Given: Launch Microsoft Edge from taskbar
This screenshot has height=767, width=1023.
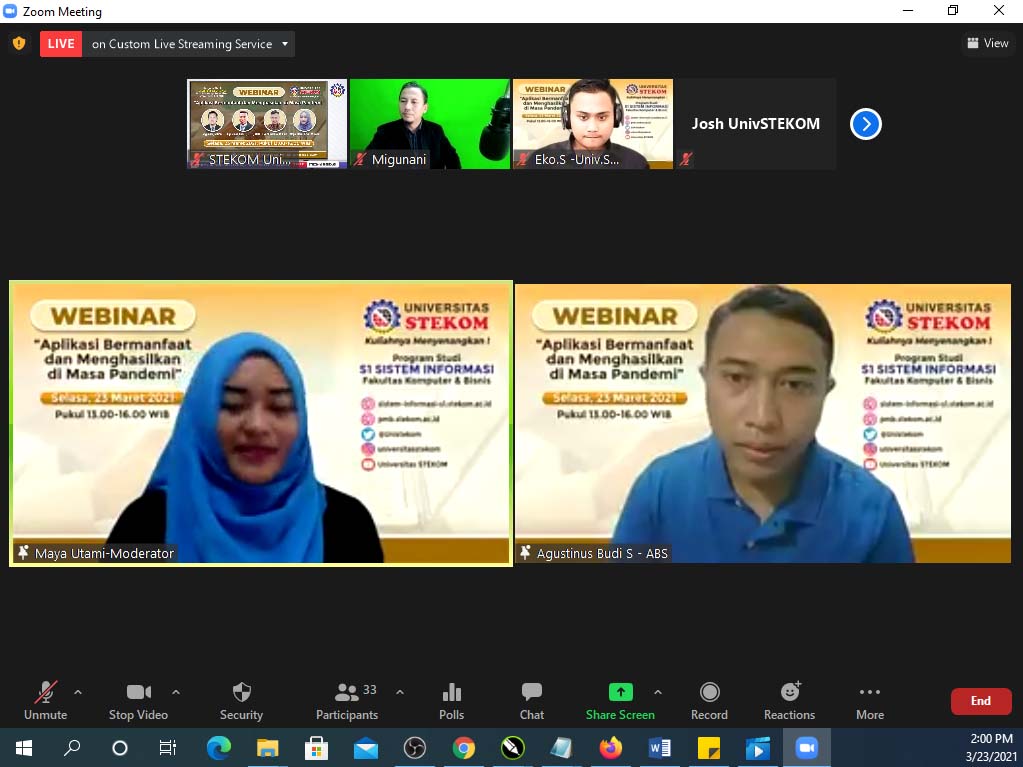Looking at the screenshot, I should [x=219, y=747].
